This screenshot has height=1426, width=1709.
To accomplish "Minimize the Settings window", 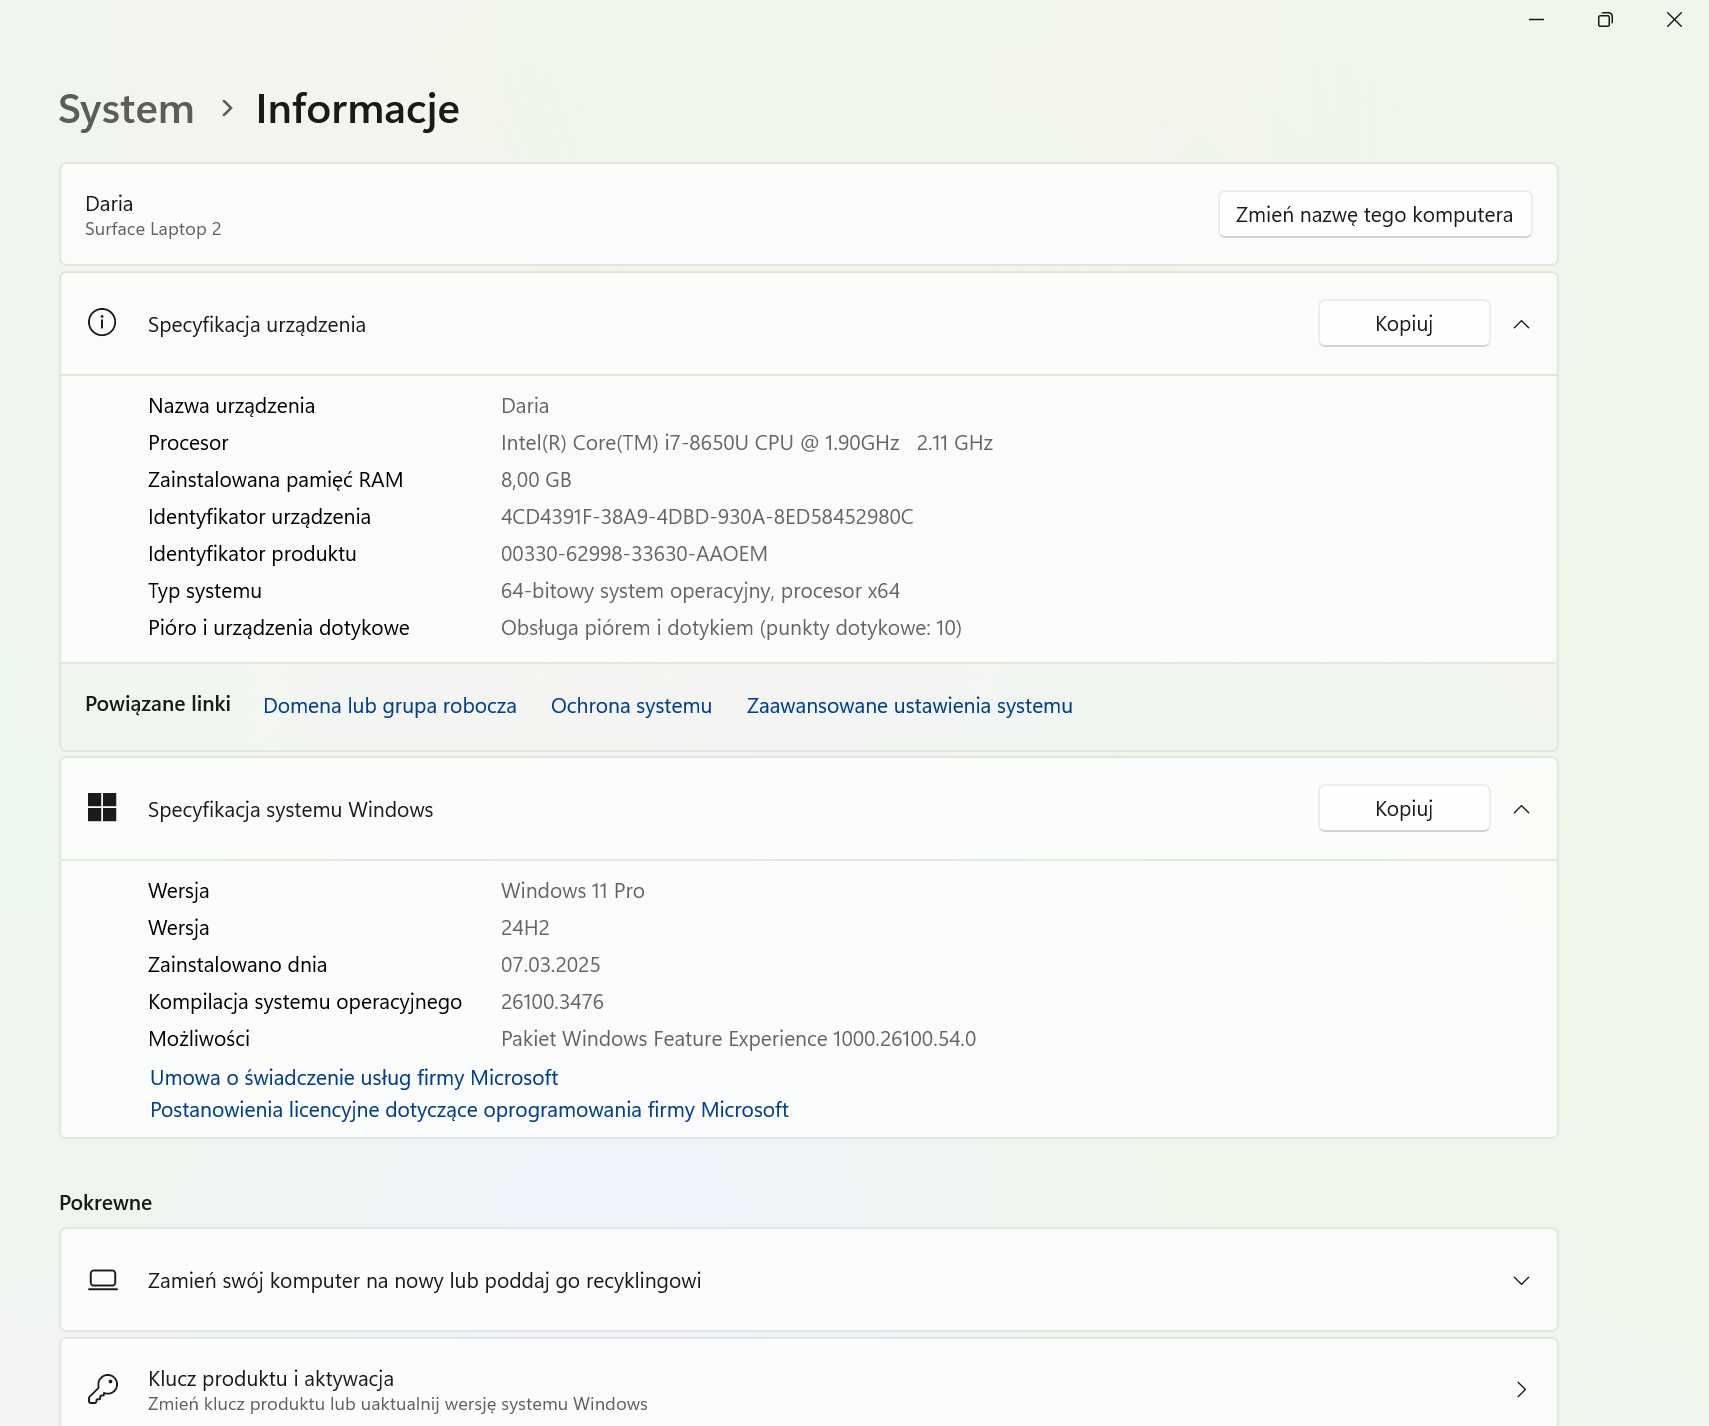I will 1536,19.
